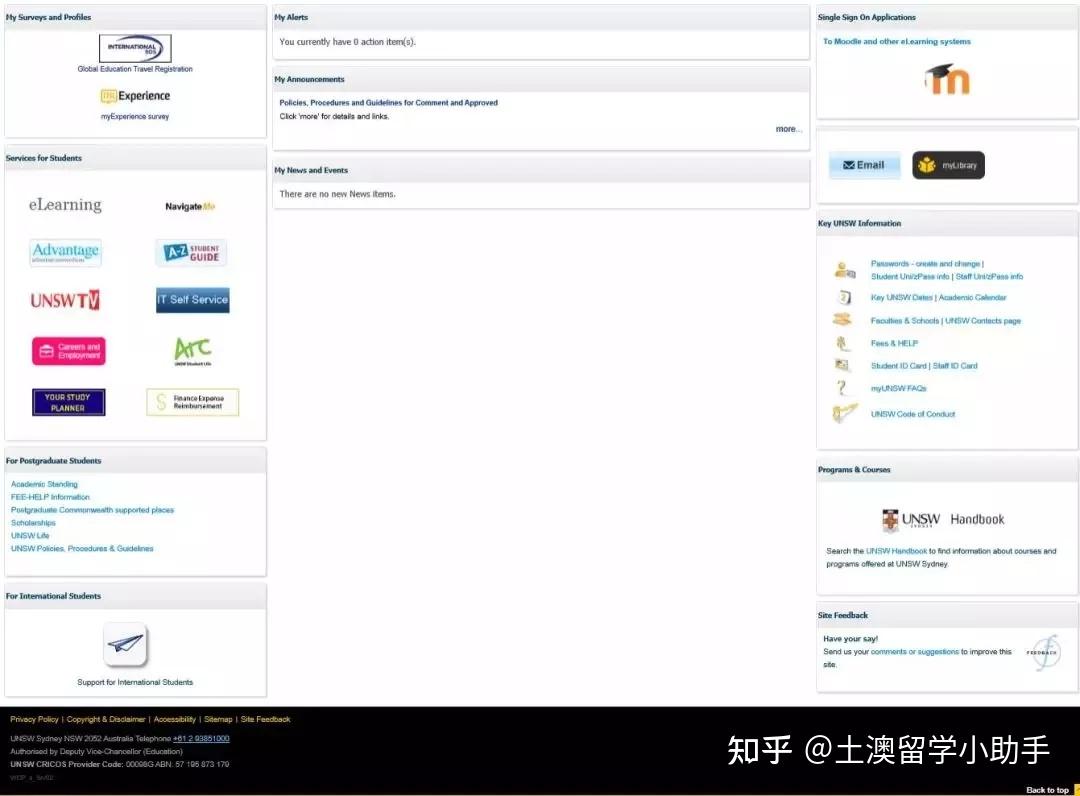Viewport: 1080px width, 796px height.
Task: Click Back to top
Action: (x=1047, y=789)
